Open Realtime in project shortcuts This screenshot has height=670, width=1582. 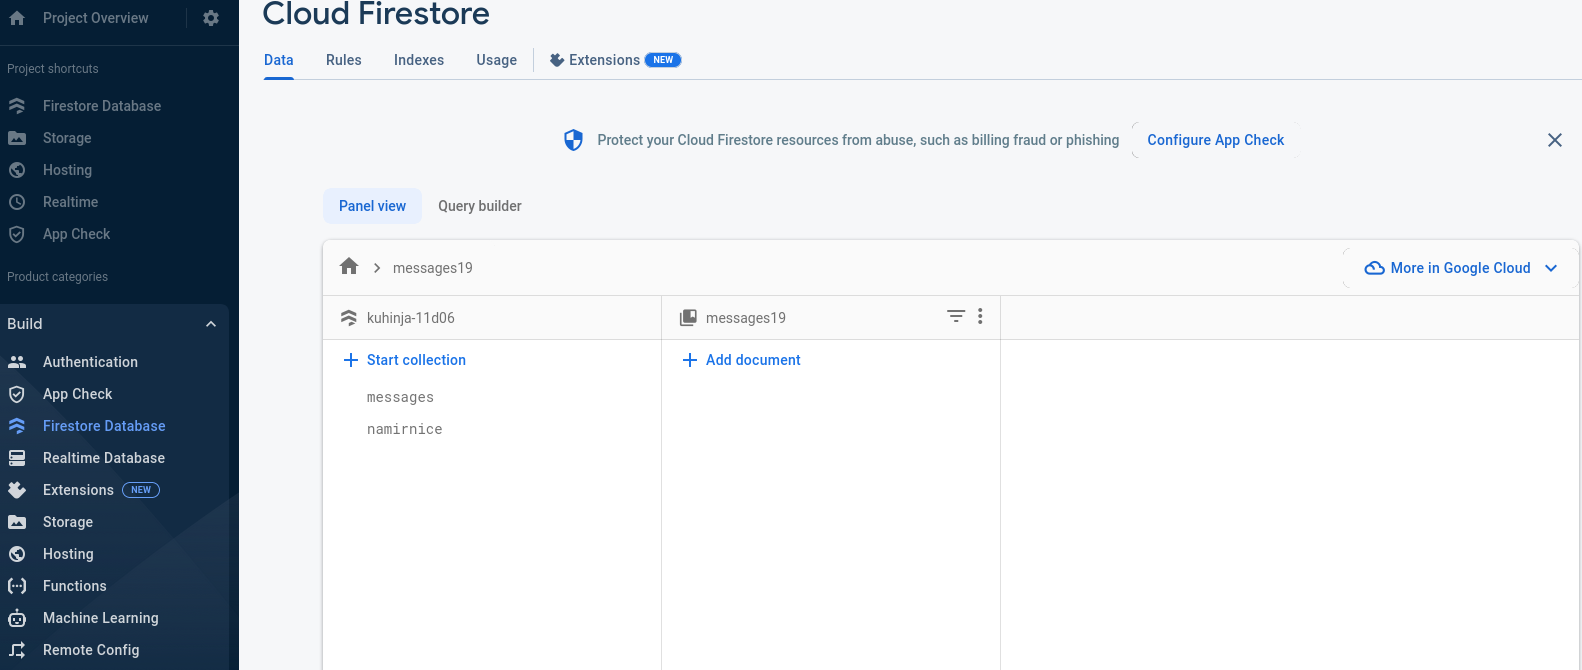point(70,202)
